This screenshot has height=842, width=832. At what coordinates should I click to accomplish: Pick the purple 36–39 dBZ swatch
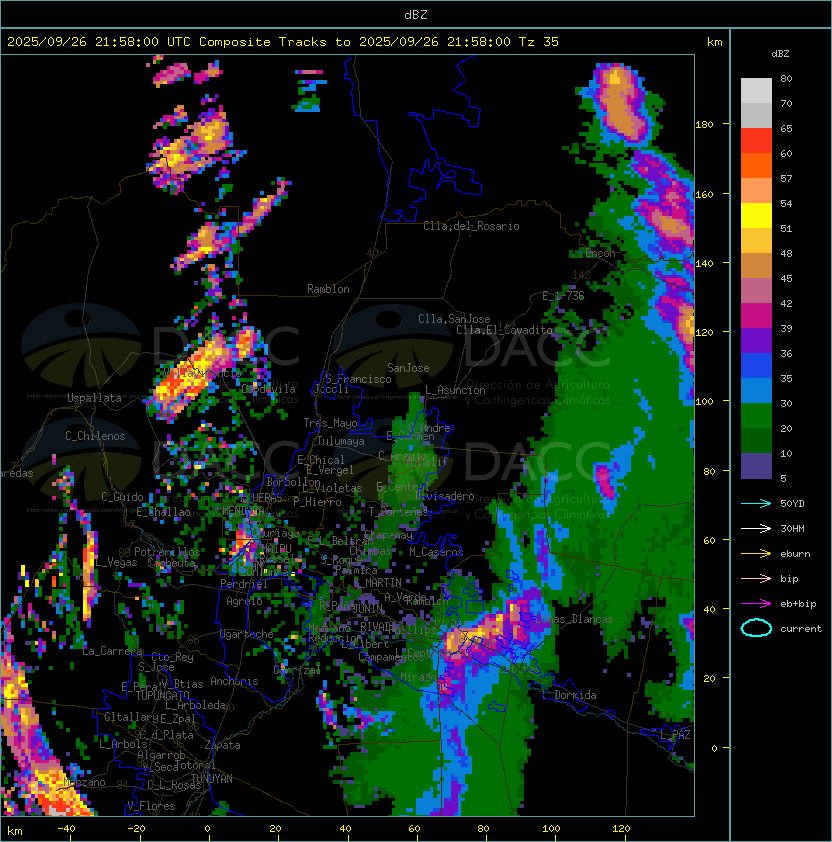(756, 341)
